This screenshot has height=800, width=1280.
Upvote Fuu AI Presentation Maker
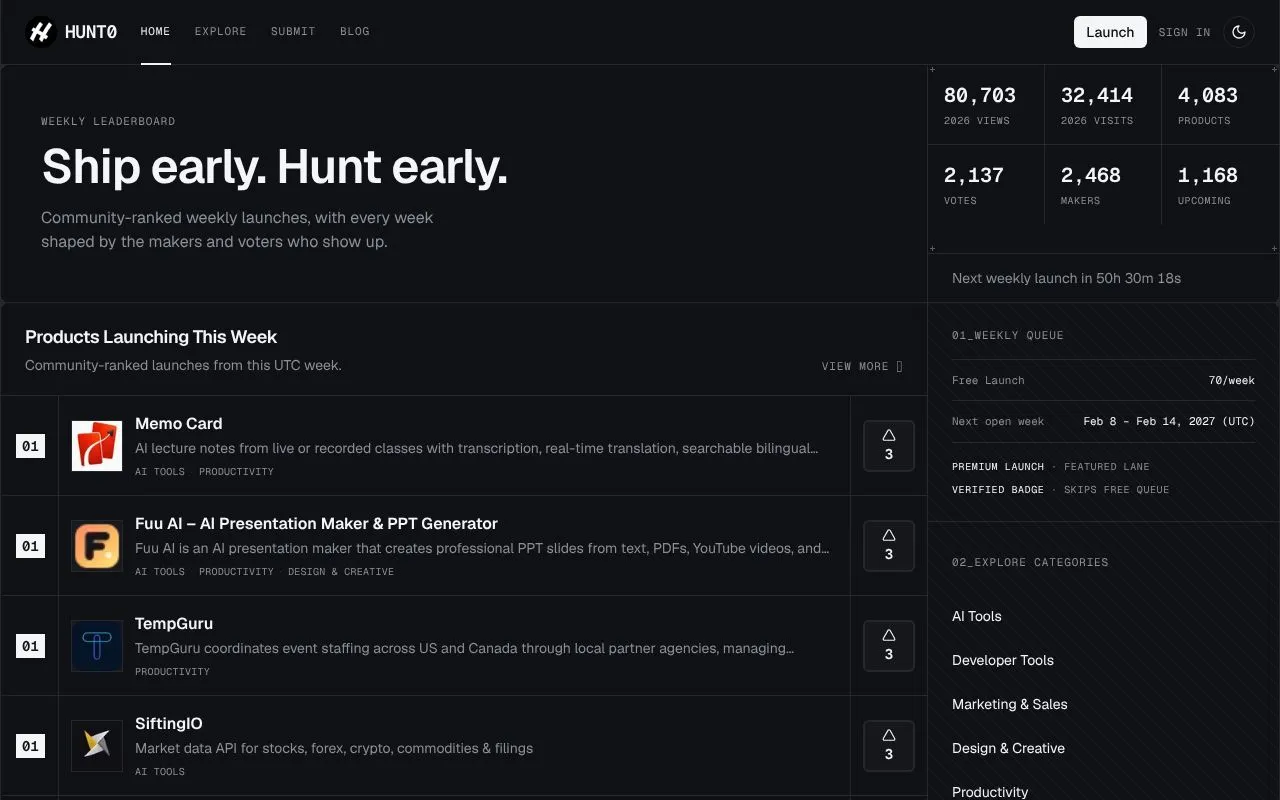[x=889, y=546]
